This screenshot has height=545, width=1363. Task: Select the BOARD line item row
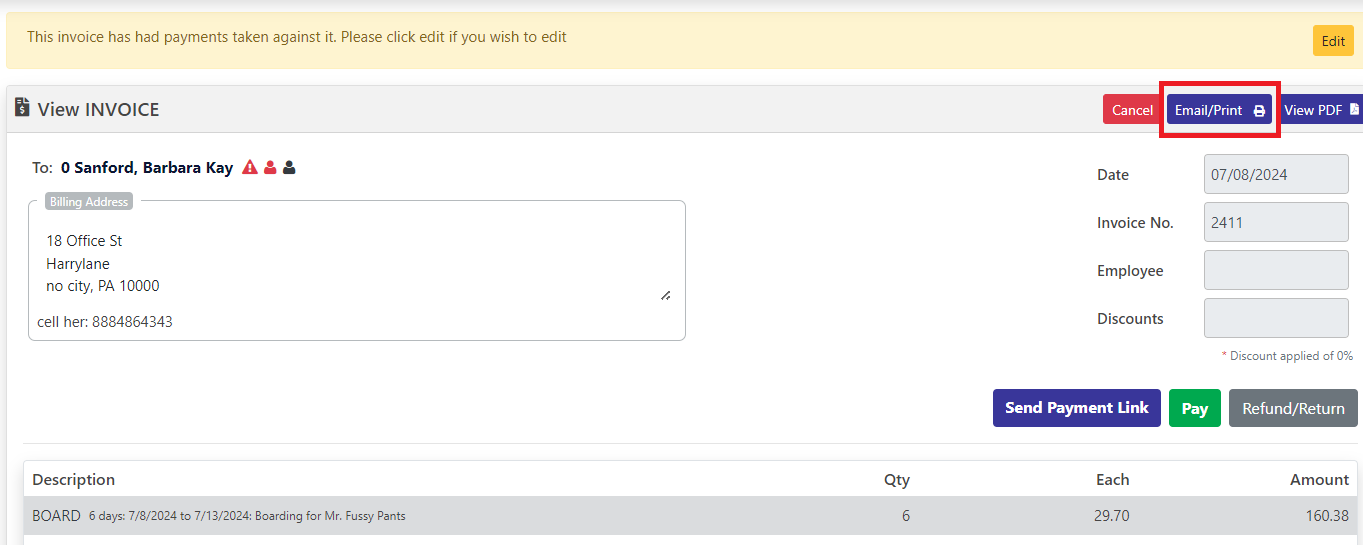[690, 516]
